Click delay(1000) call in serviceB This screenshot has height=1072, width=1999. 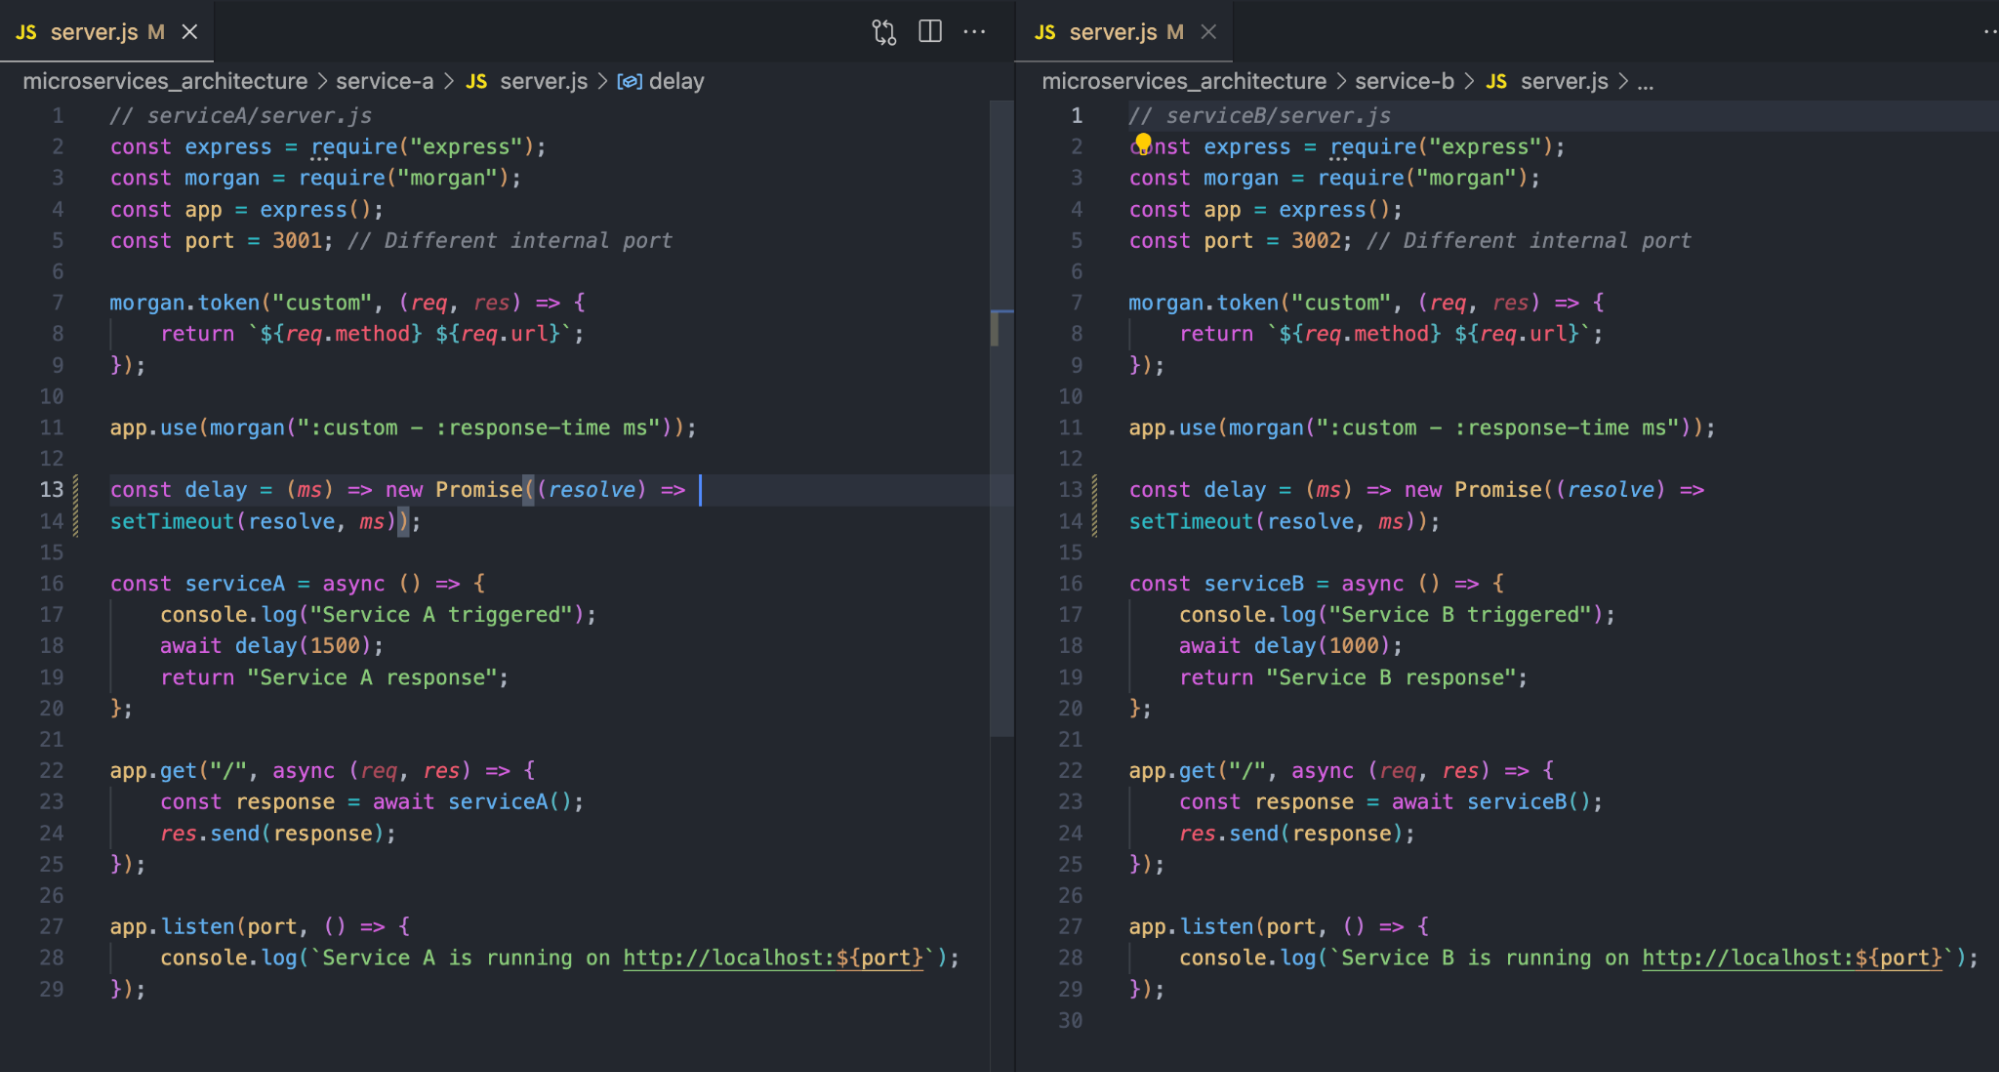pyautogui.click(x=1322, y=646)
